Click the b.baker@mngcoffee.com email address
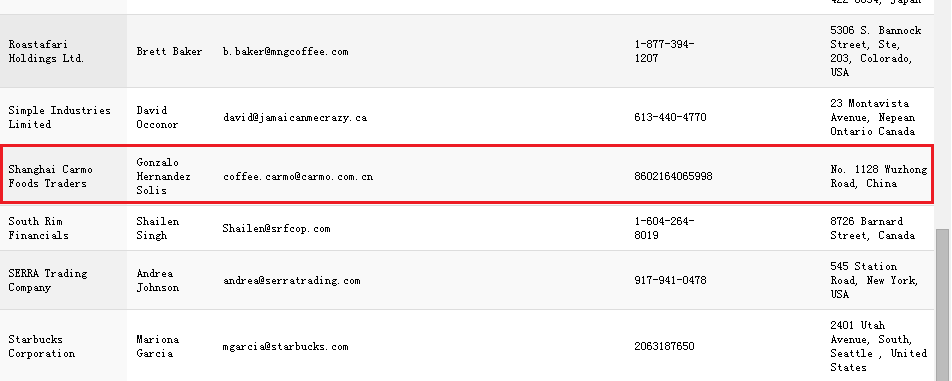 (x=285, y=52)
